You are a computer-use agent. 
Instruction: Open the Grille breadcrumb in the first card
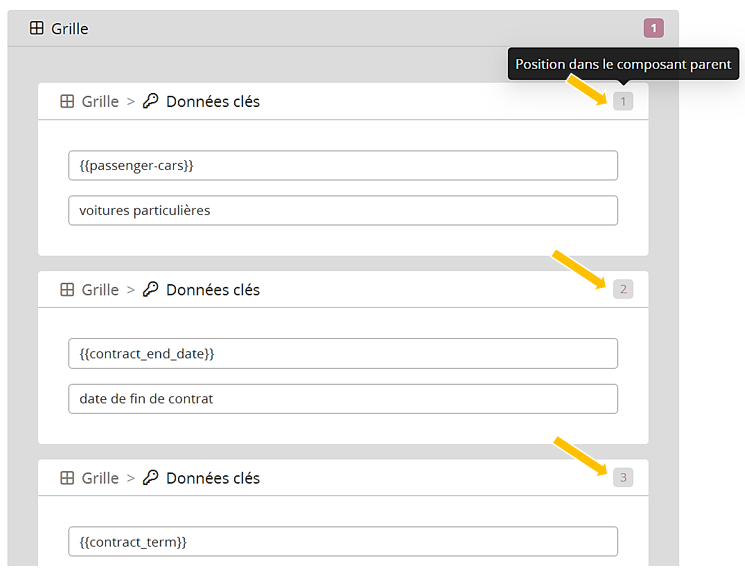coord(100,101)
